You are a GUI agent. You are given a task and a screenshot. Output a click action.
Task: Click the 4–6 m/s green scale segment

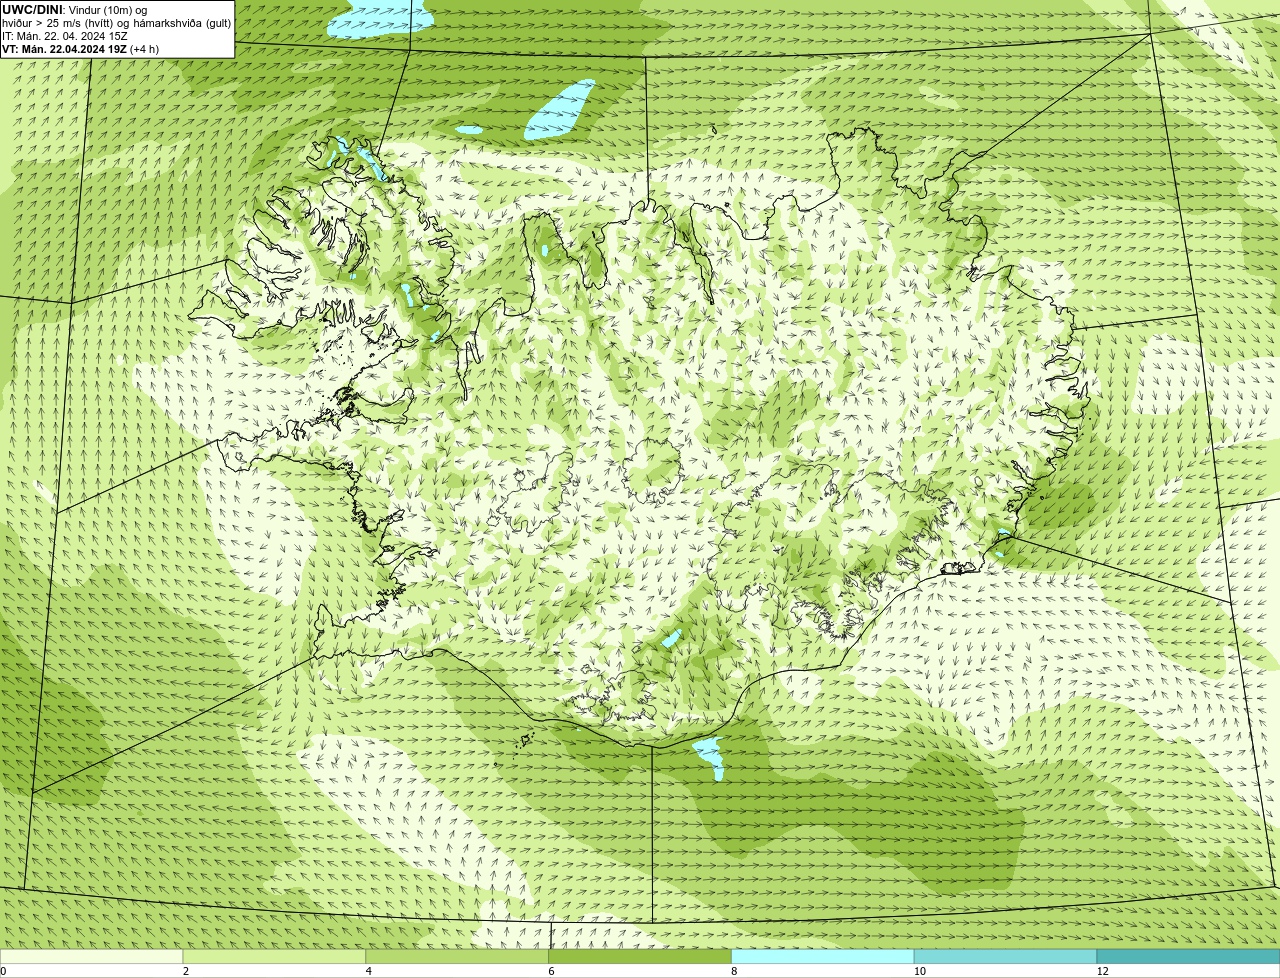[458, 957]
